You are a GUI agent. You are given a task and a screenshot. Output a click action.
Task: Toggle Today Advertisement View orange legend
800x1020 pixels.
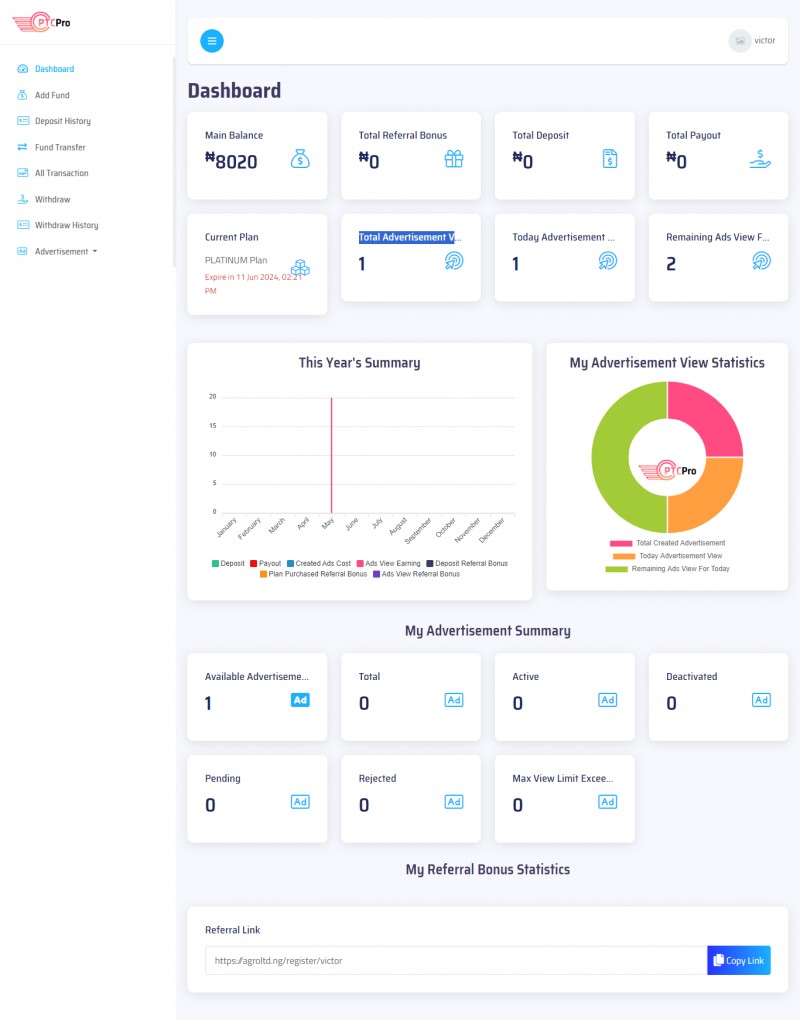[x=667, y=556]
